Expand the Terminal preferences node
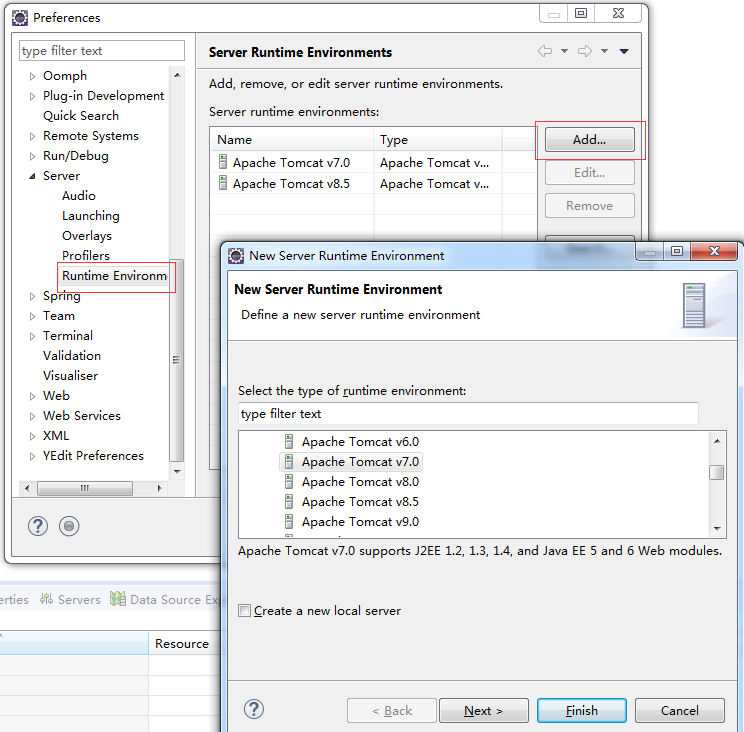Image resolution: width=744 pixels, height=732 pixels. (32, 336)
